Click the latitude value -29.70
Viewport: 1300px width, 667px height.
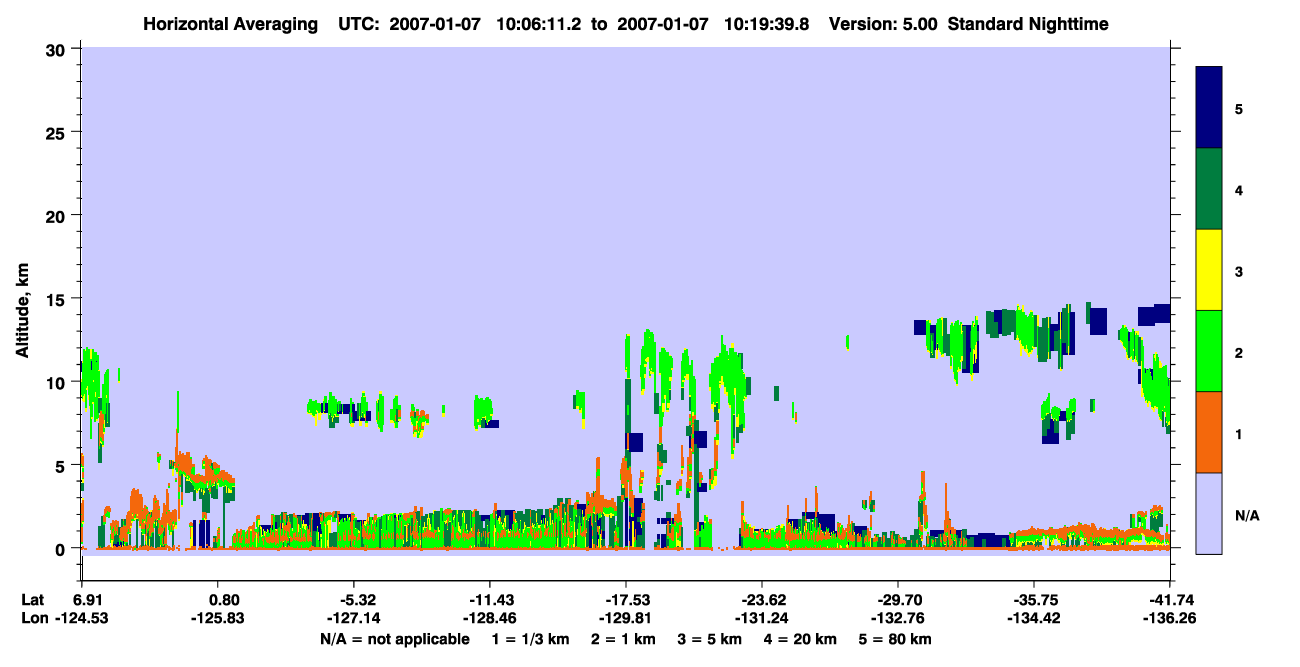pyautogui.click(x=898, y=600)
